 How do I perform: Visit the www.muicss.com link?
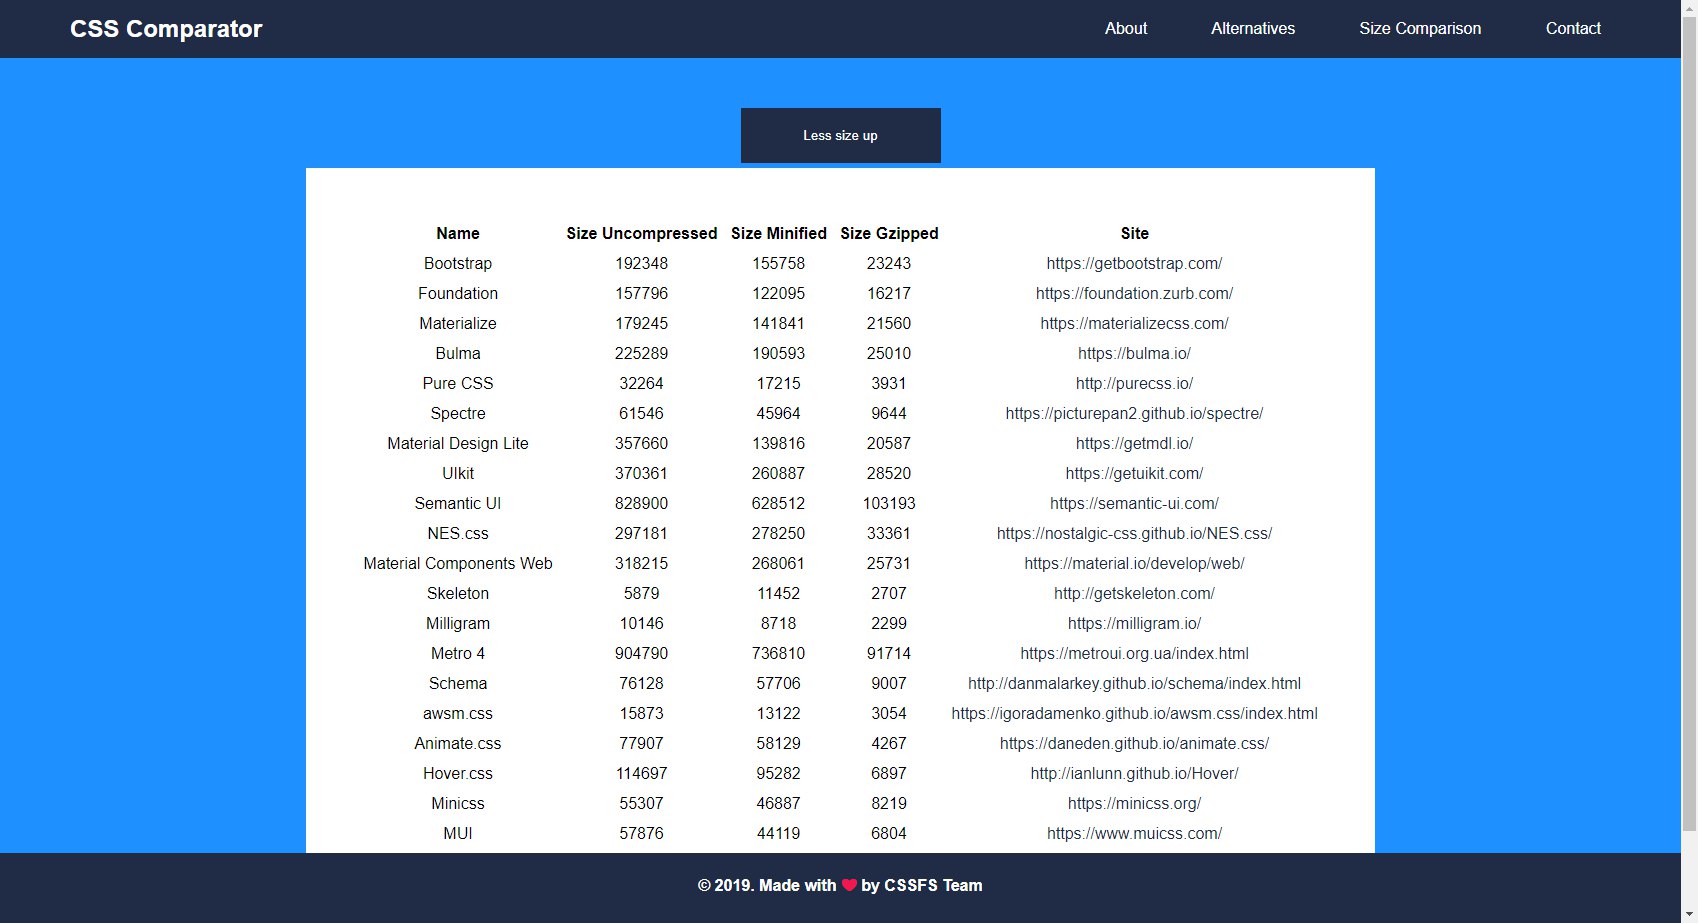click(1134, 833)
